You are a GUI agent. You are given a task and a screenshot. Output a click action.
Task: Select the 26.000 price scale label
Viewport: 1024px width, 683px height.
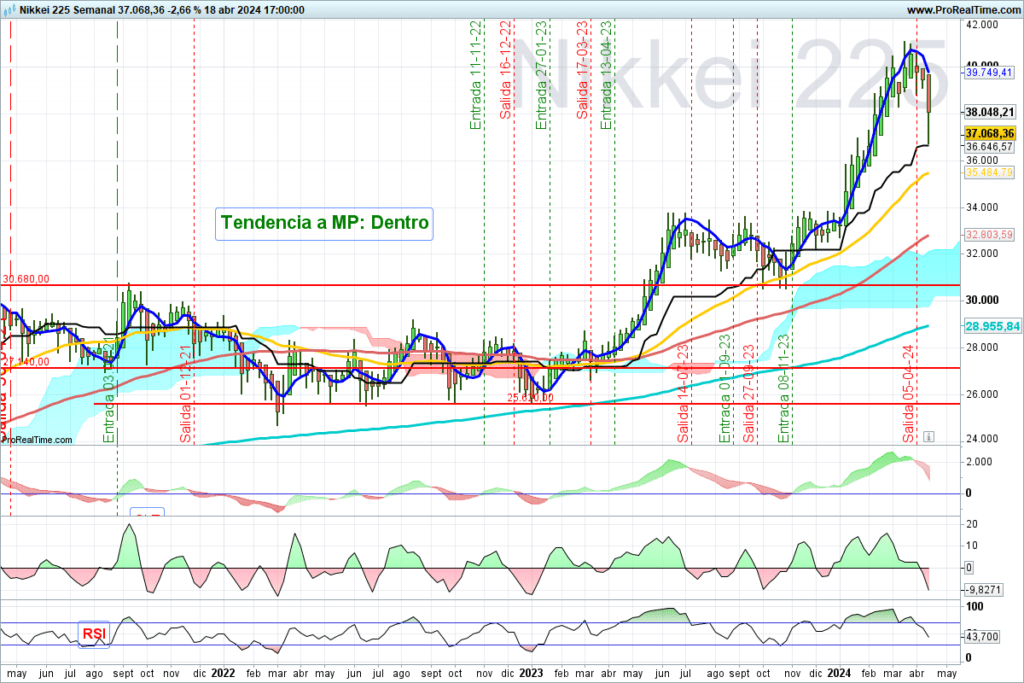pos(982,394)
